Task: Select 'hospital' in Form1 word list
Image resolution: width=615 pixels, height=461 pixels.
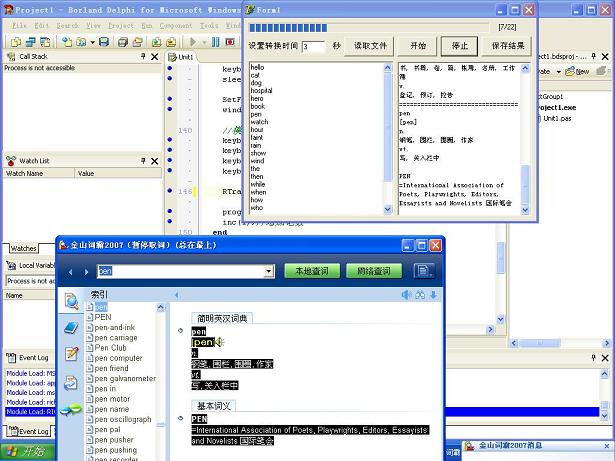Action: click(x=261, y=91)
